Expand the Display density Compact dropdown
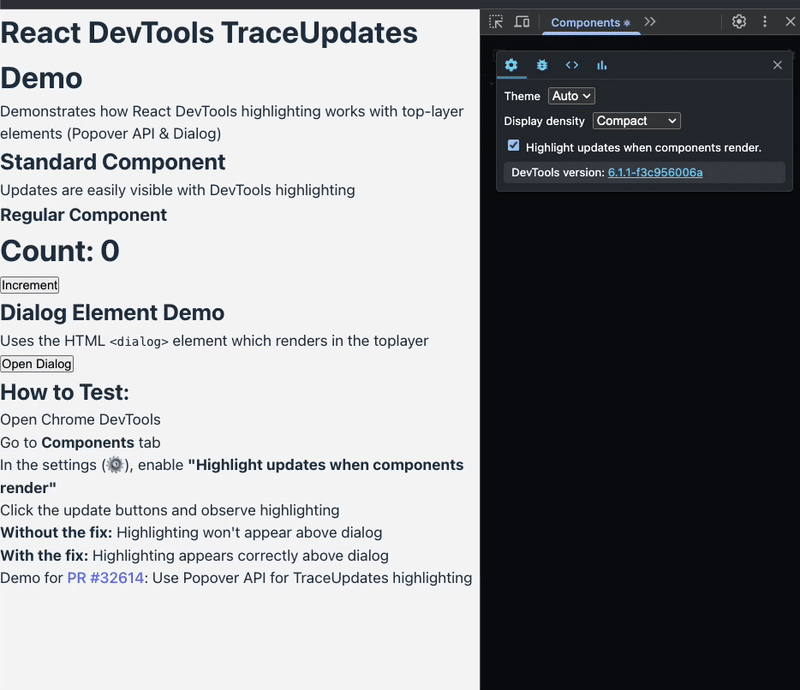 point(636,121)
